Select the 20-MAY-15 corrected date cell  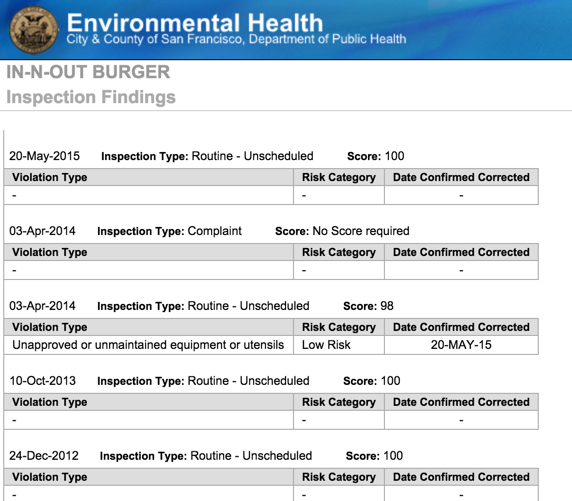[461, 345]
